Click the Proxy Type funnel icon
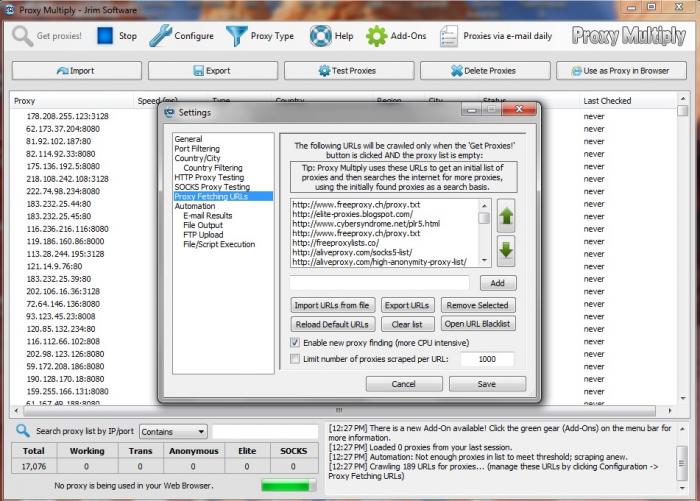The height and width of the screenshot is (501, 700). (x=236, y=36)
